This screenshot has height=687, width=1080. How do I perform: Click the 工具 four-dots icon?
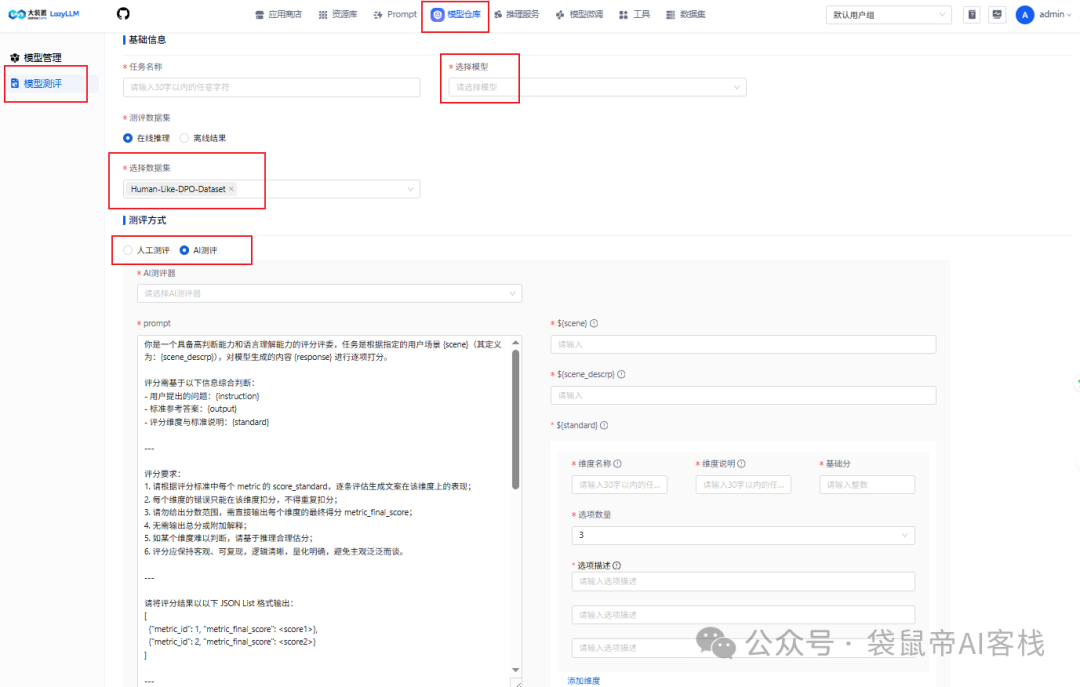(x=623, y=14)
